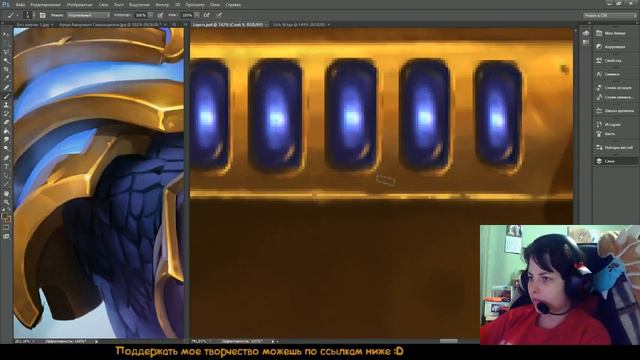Image resolution: width=640 pixels, height=360 pixels.
Task: Open the opacity slider arrow
Action: (151, 15)
